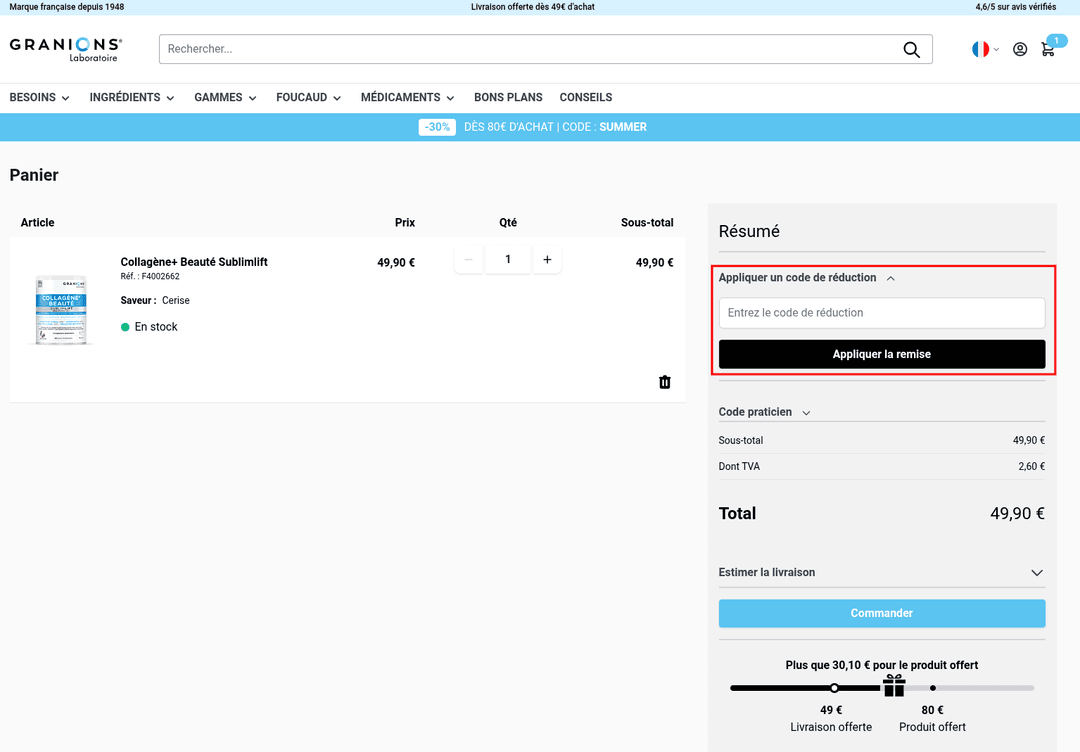Click the Commander button

[x=882, y=613]
